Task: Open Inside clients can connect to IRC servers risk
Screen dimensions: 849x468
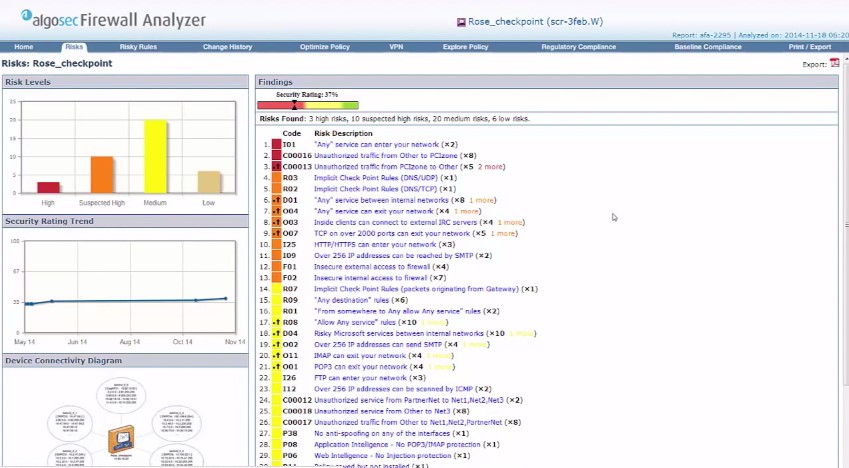Action: tap(395, 223)
